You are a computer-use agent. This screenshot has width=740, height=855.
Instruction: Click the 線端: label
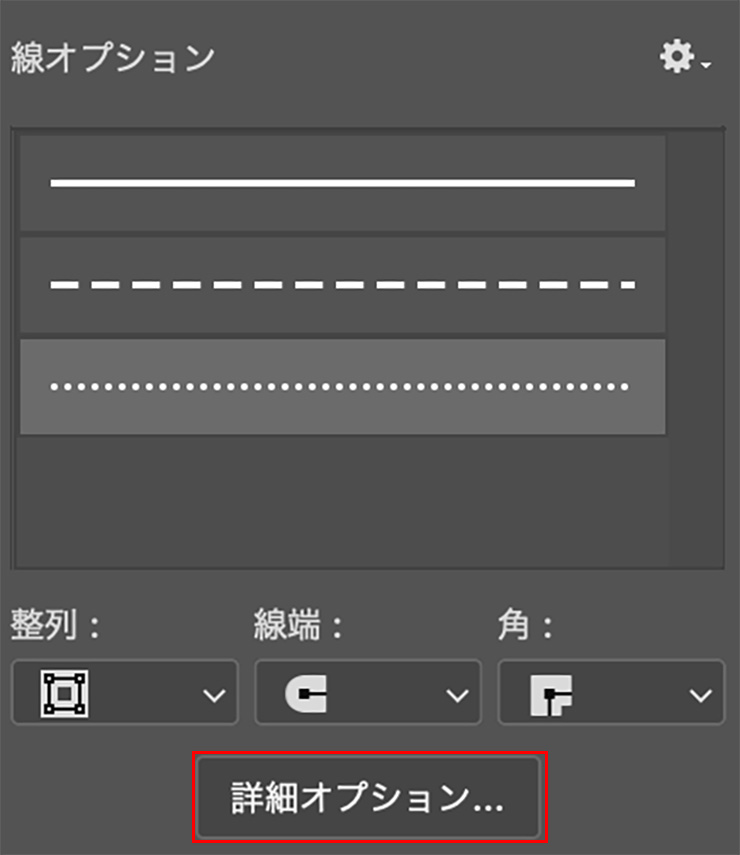[x=298, y=625]
